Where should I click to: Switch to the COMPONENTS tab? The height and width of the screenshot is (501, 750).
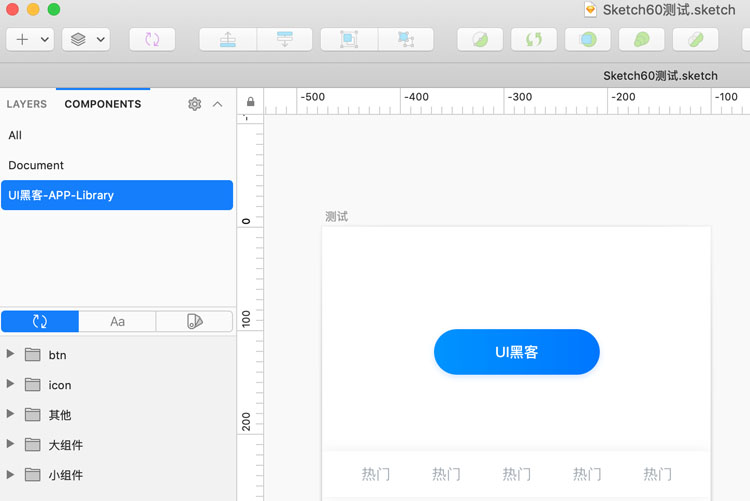103,104
